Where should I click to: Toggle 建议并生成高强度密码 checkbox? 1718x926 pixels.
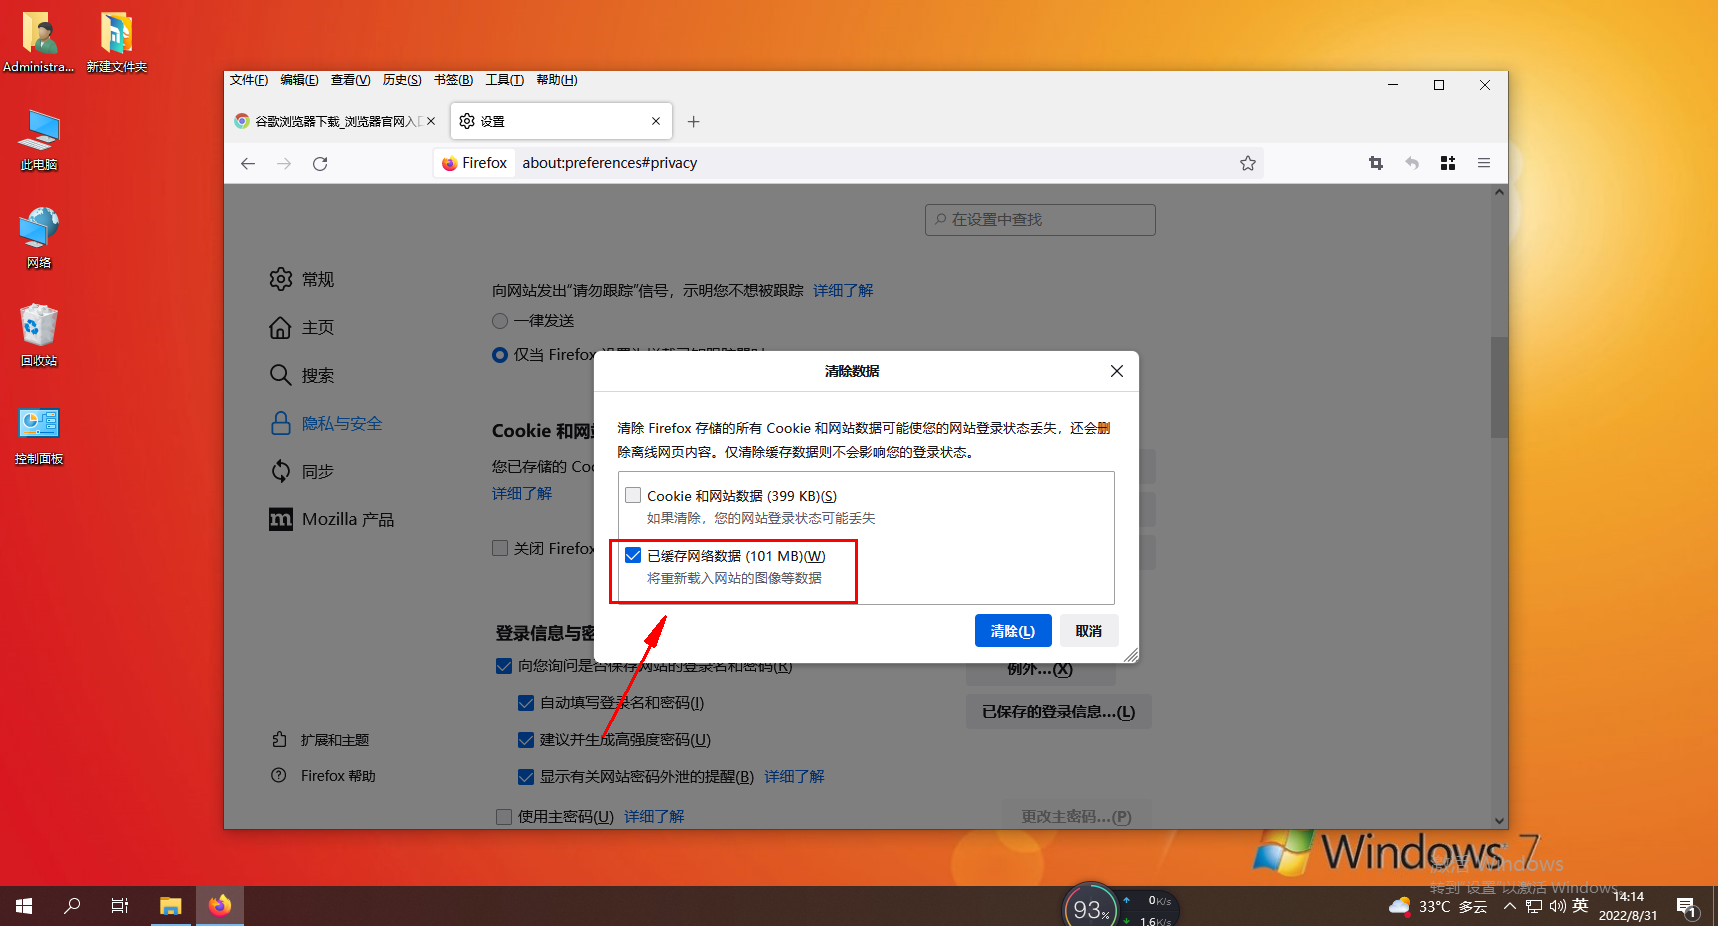(x=526, y=740)
